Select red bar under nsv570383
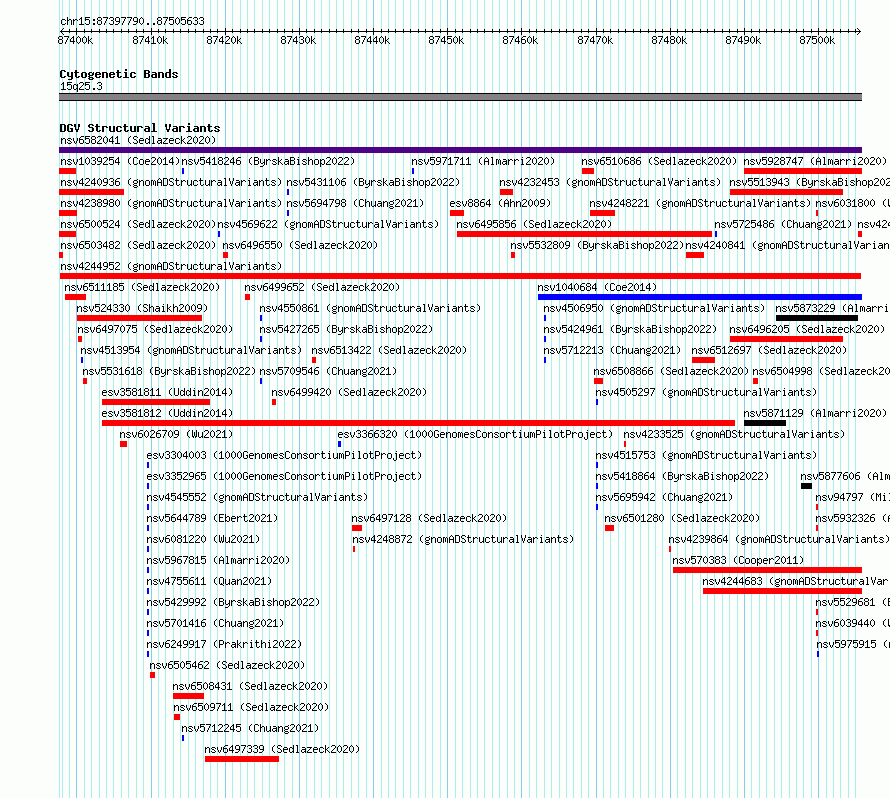This screenshot has height=798, width=890. (x=767, y=570)
